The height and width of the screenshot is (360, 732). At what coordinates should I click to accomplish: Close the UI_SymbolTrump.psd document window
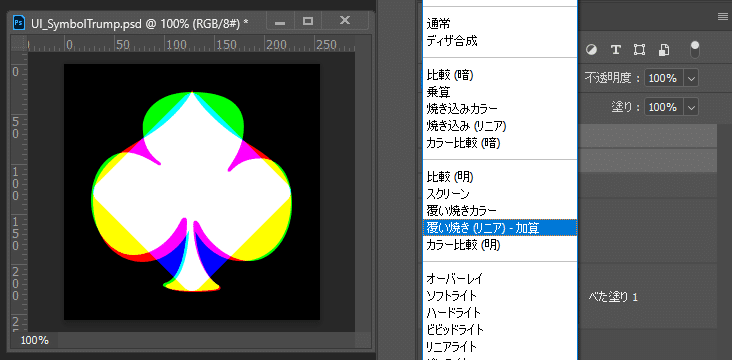345,21
